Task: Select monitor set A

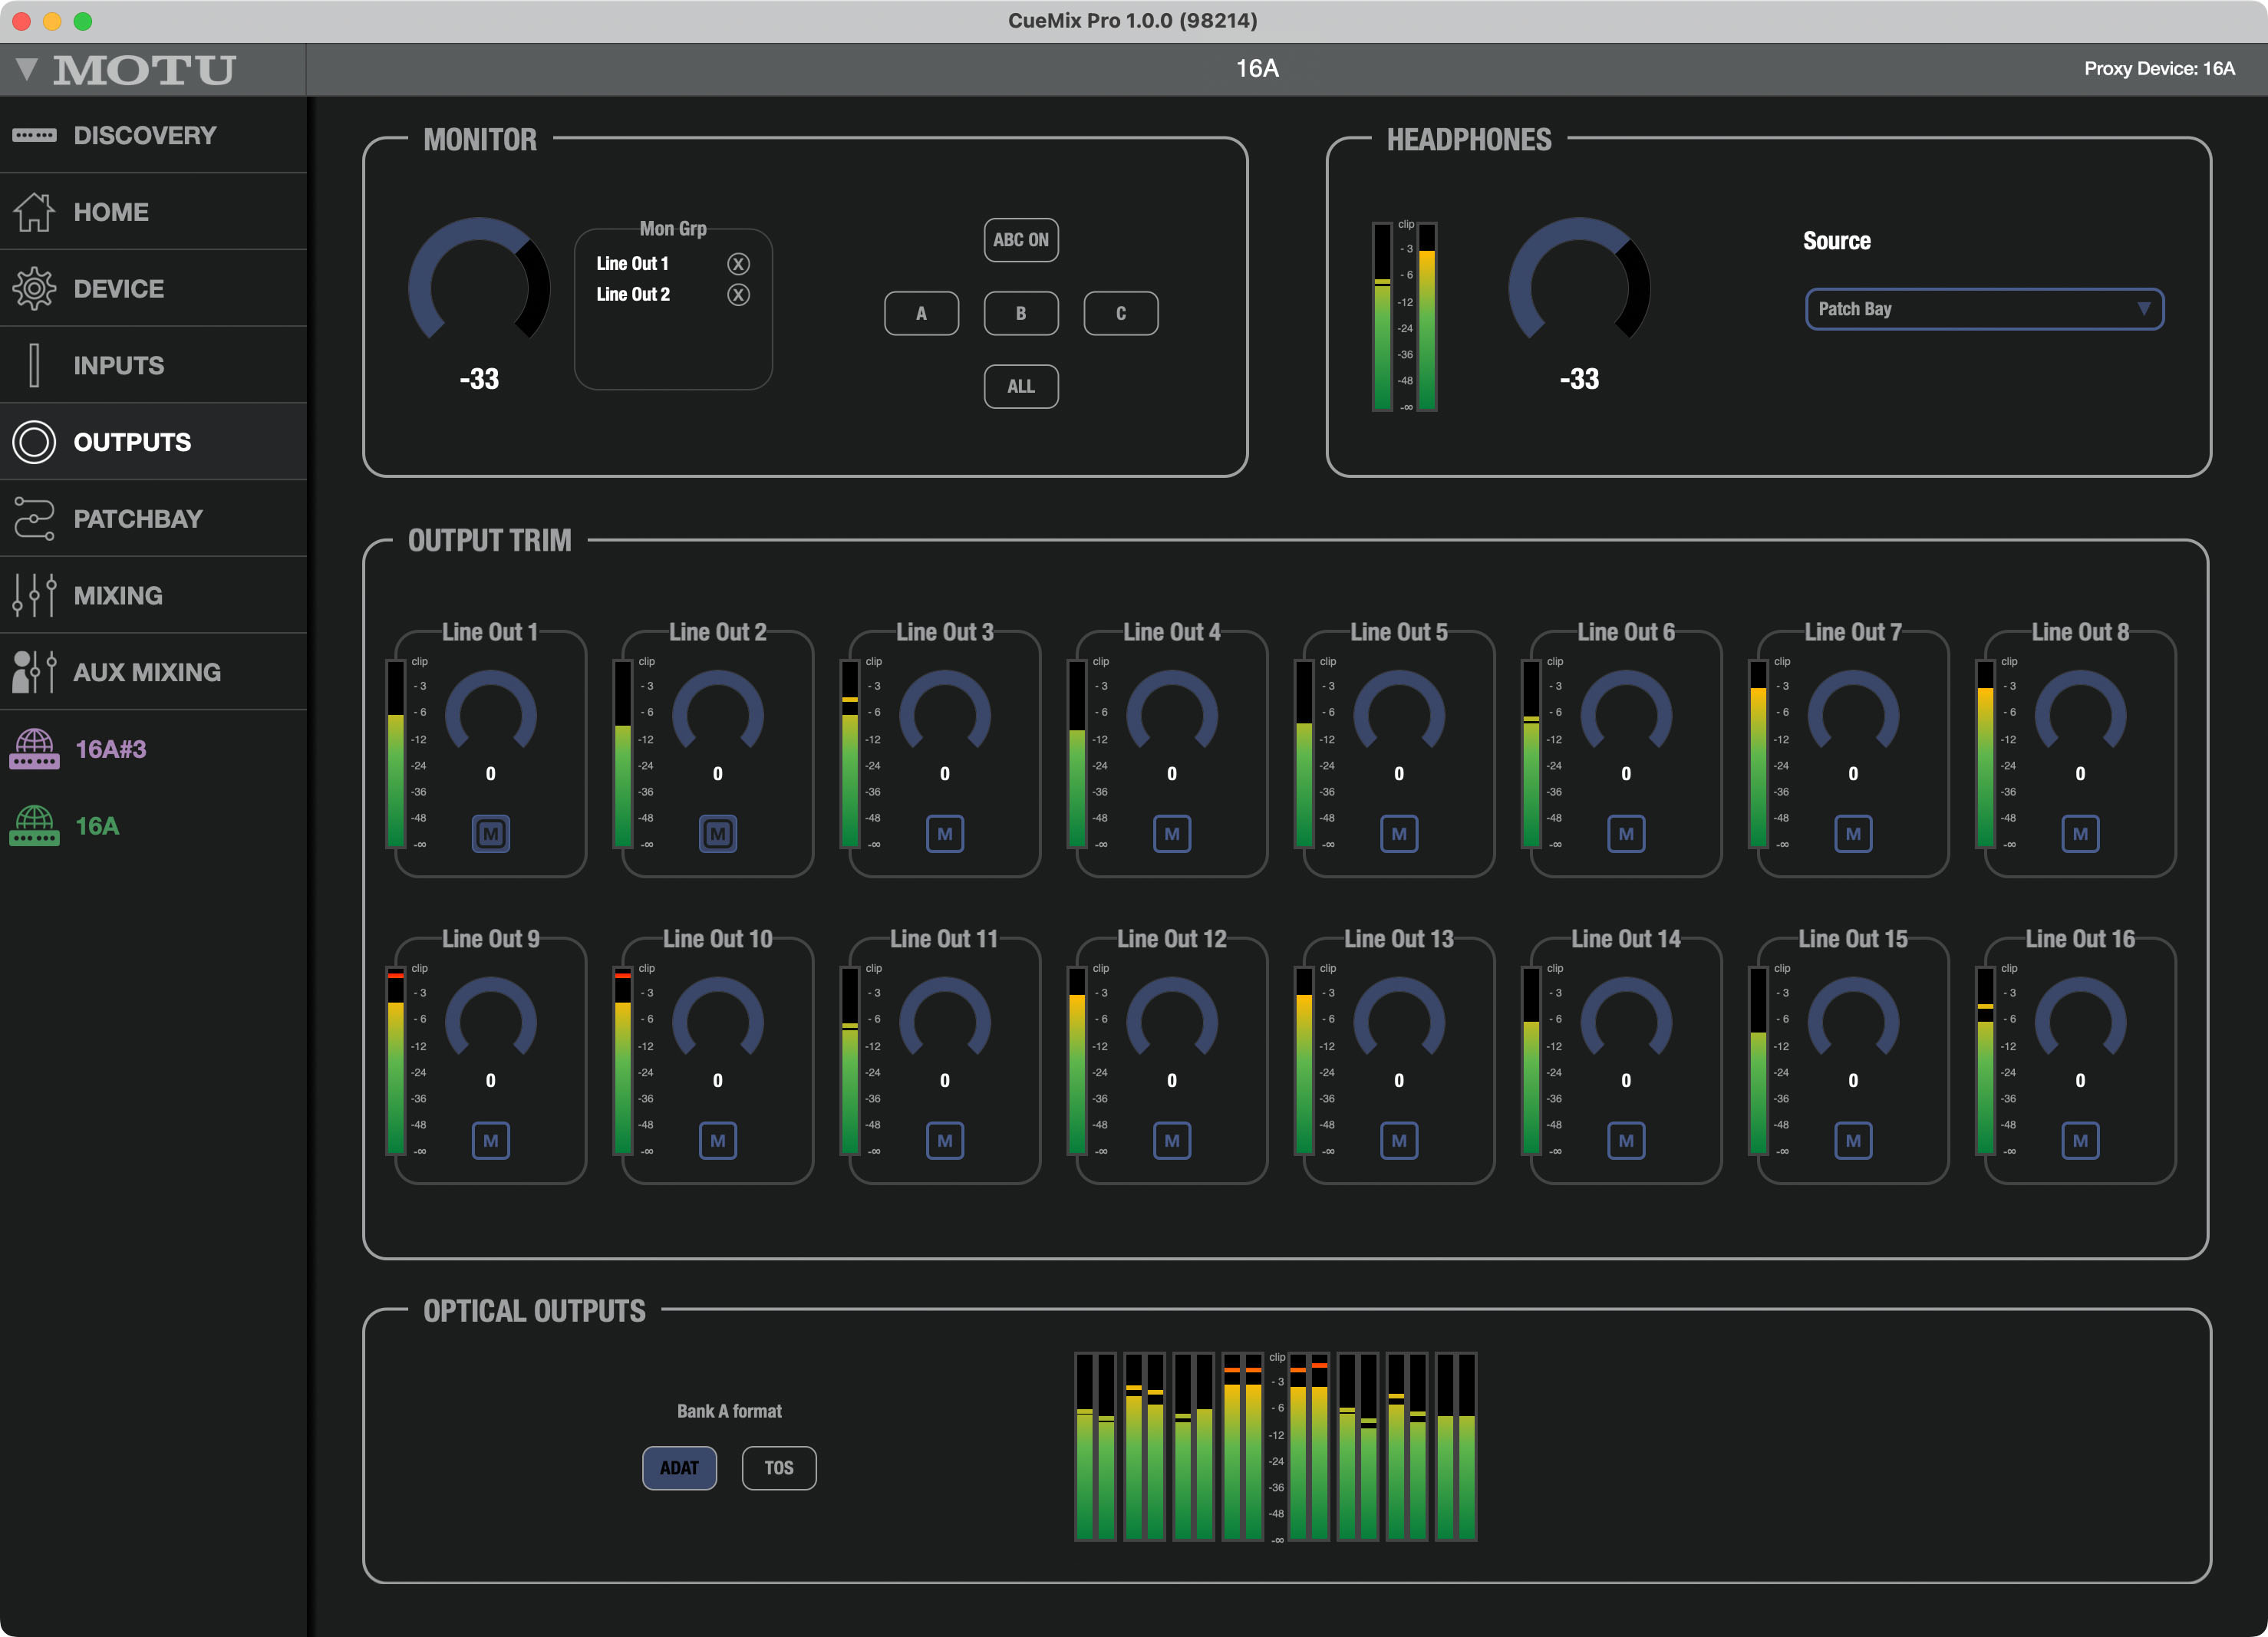Action: (921, 313)
